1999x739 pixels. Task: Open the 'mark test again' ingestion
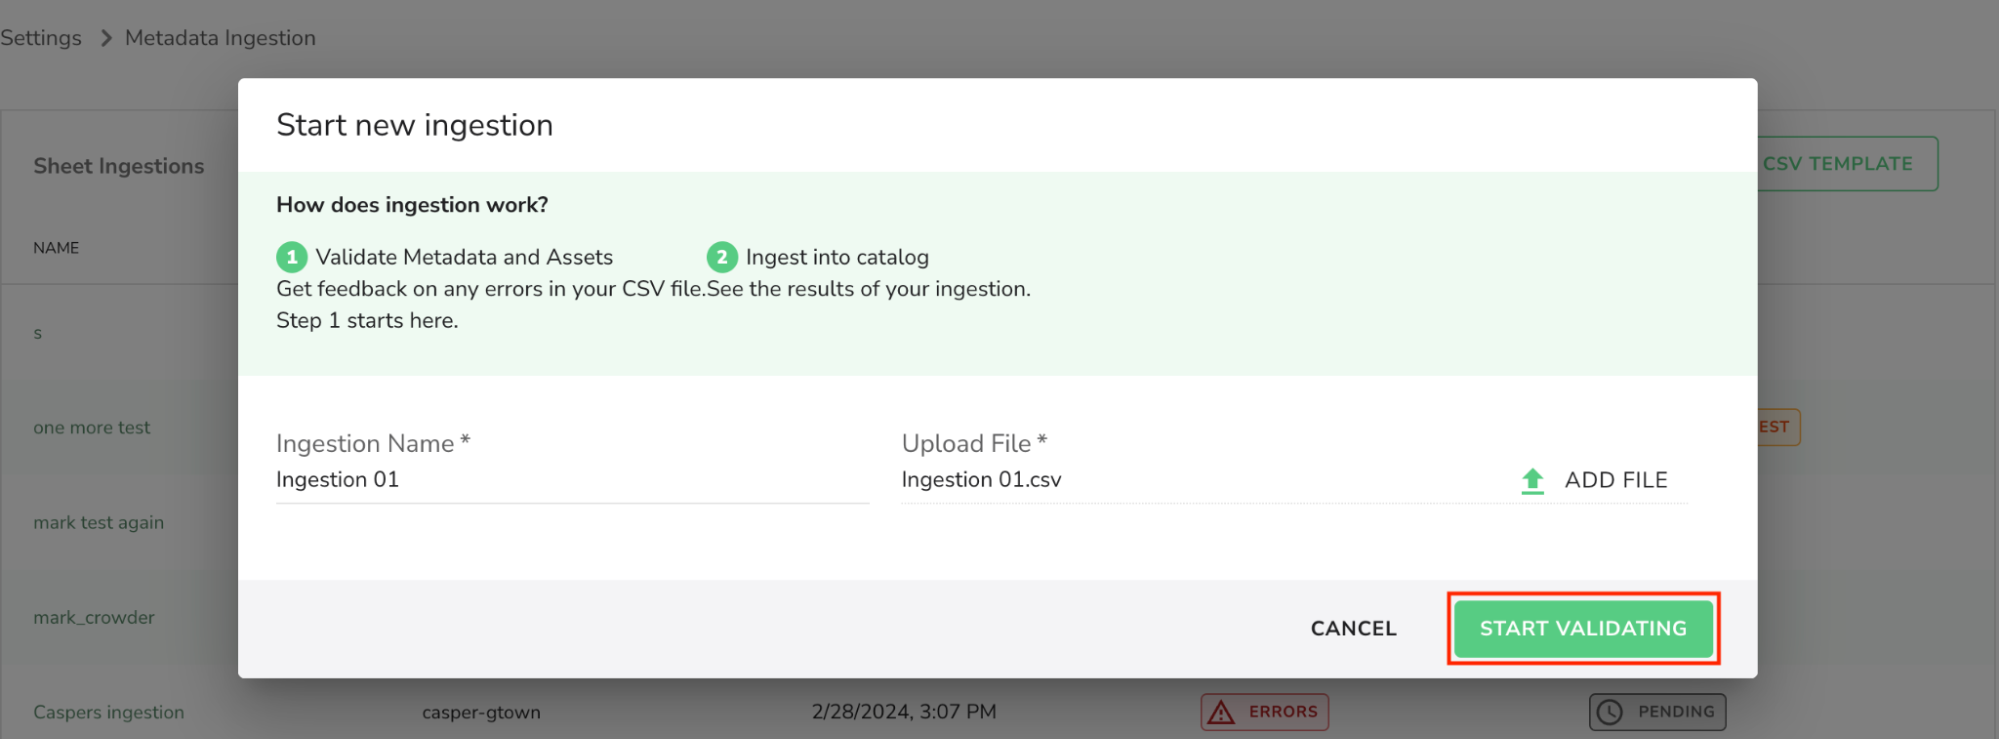click(98, 522)
